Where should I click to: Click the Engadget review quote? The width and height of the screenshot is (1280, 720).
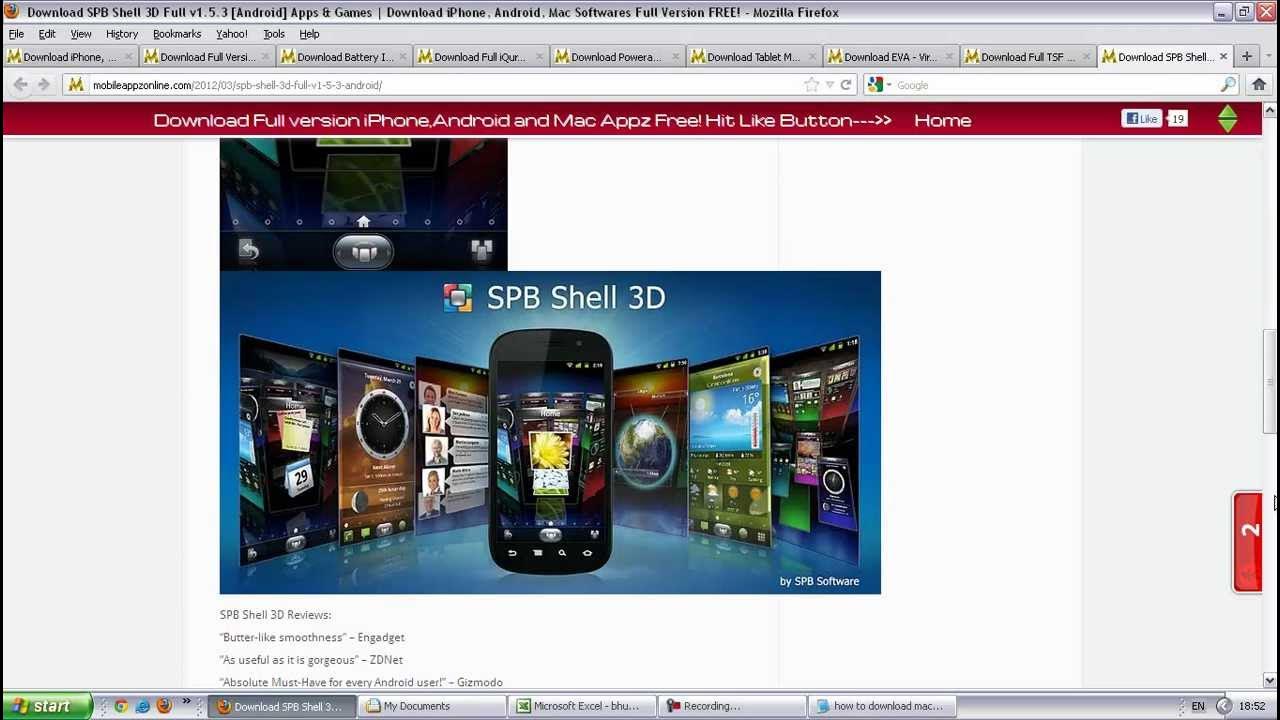[312, 637]
